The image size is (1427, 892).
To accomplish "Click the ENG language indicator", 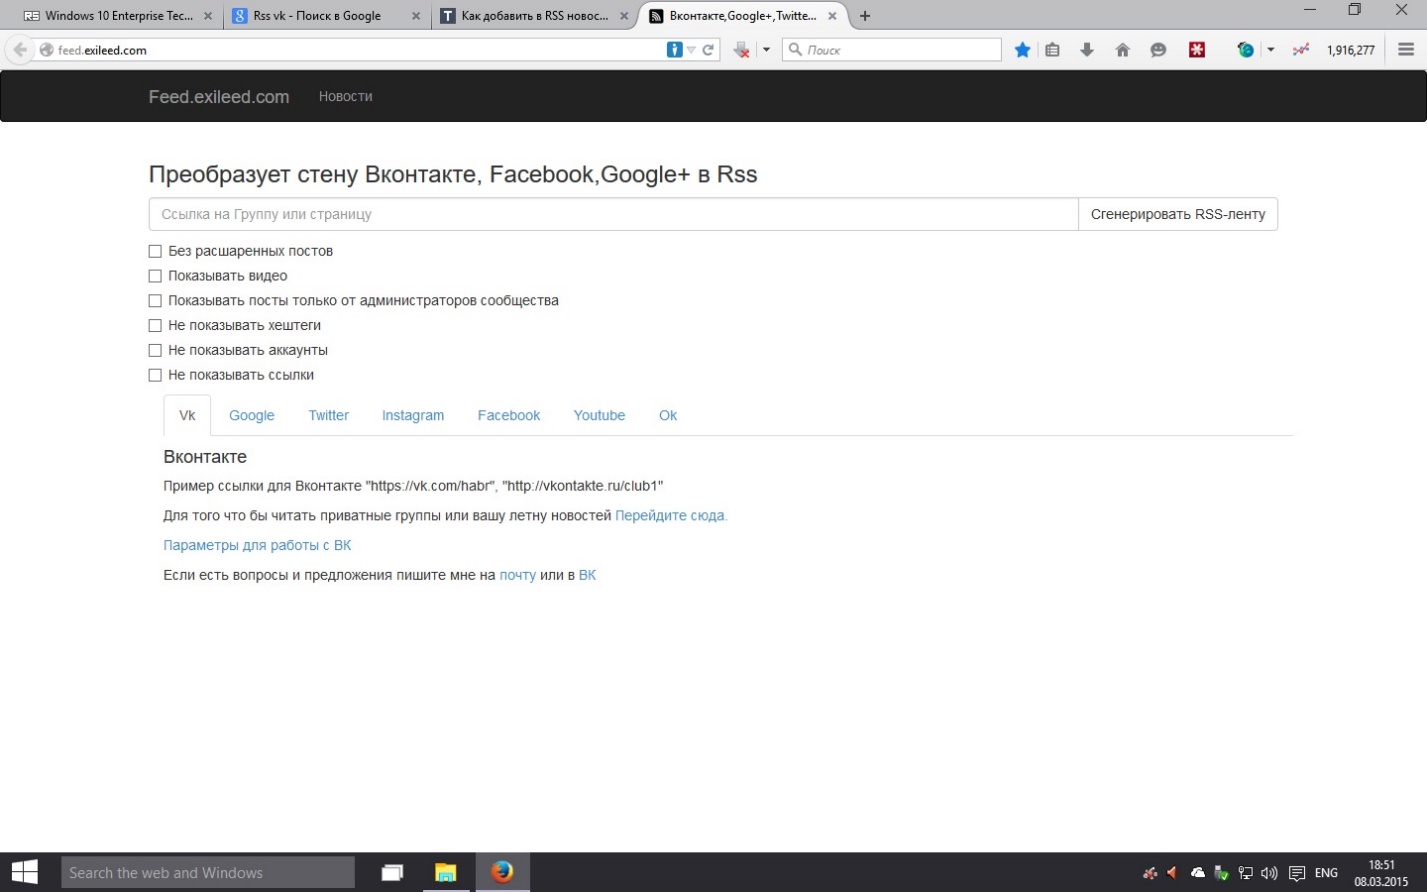I will coord(1326,873).
